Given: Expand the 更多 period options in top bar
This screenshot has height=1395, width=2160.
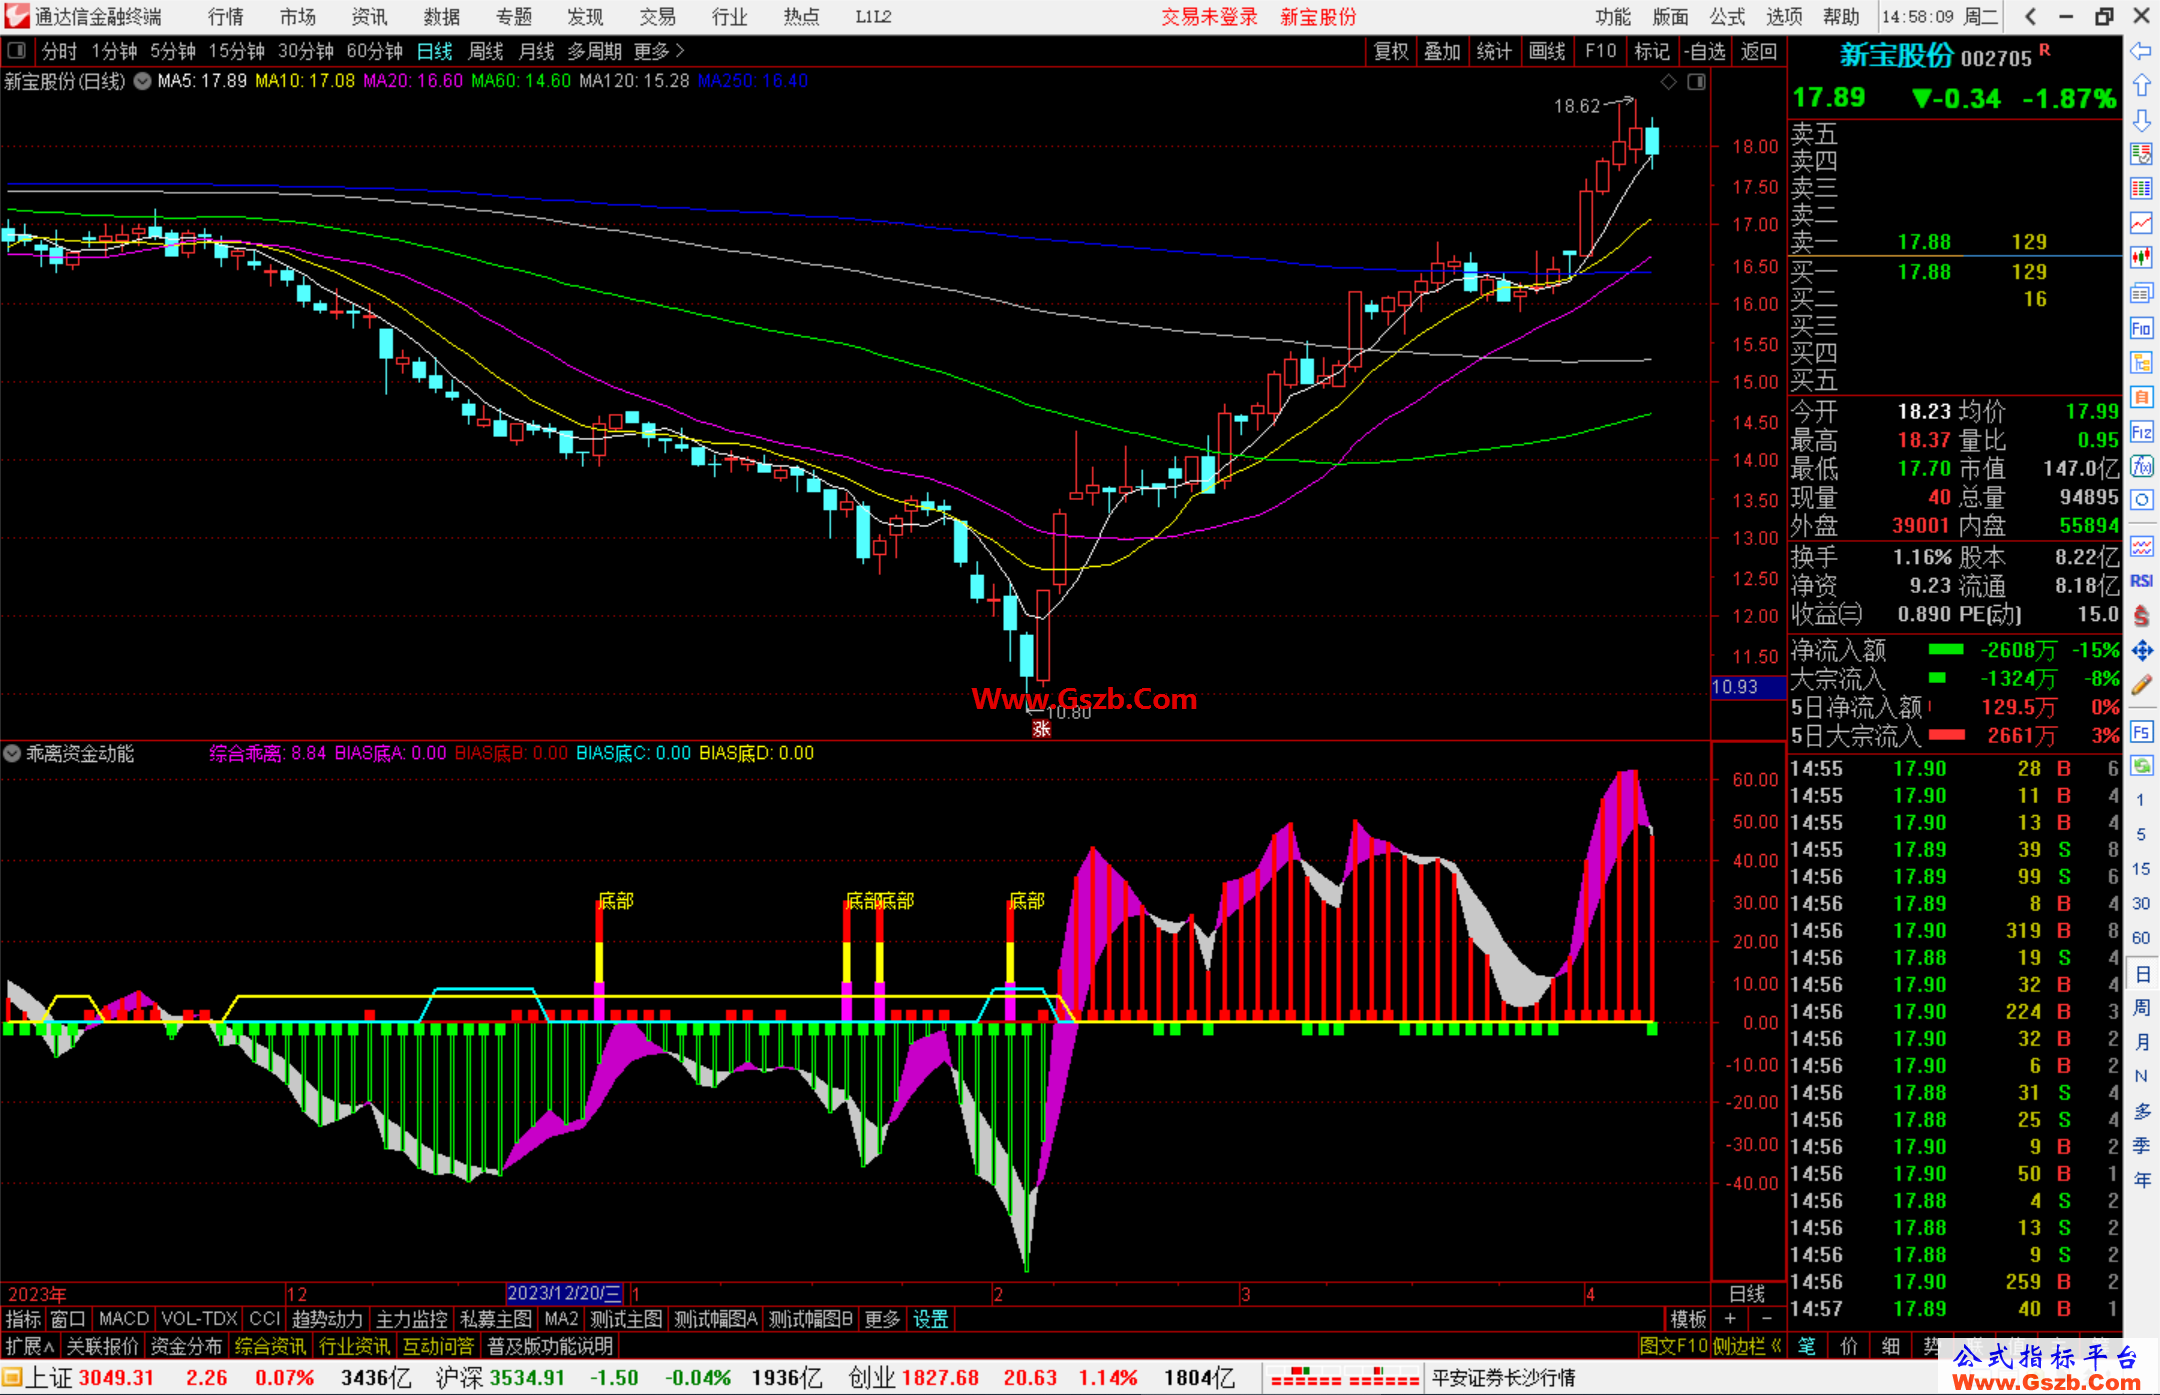Looking at the screenshot, I should pyautogui.click(x=659, y=51).
